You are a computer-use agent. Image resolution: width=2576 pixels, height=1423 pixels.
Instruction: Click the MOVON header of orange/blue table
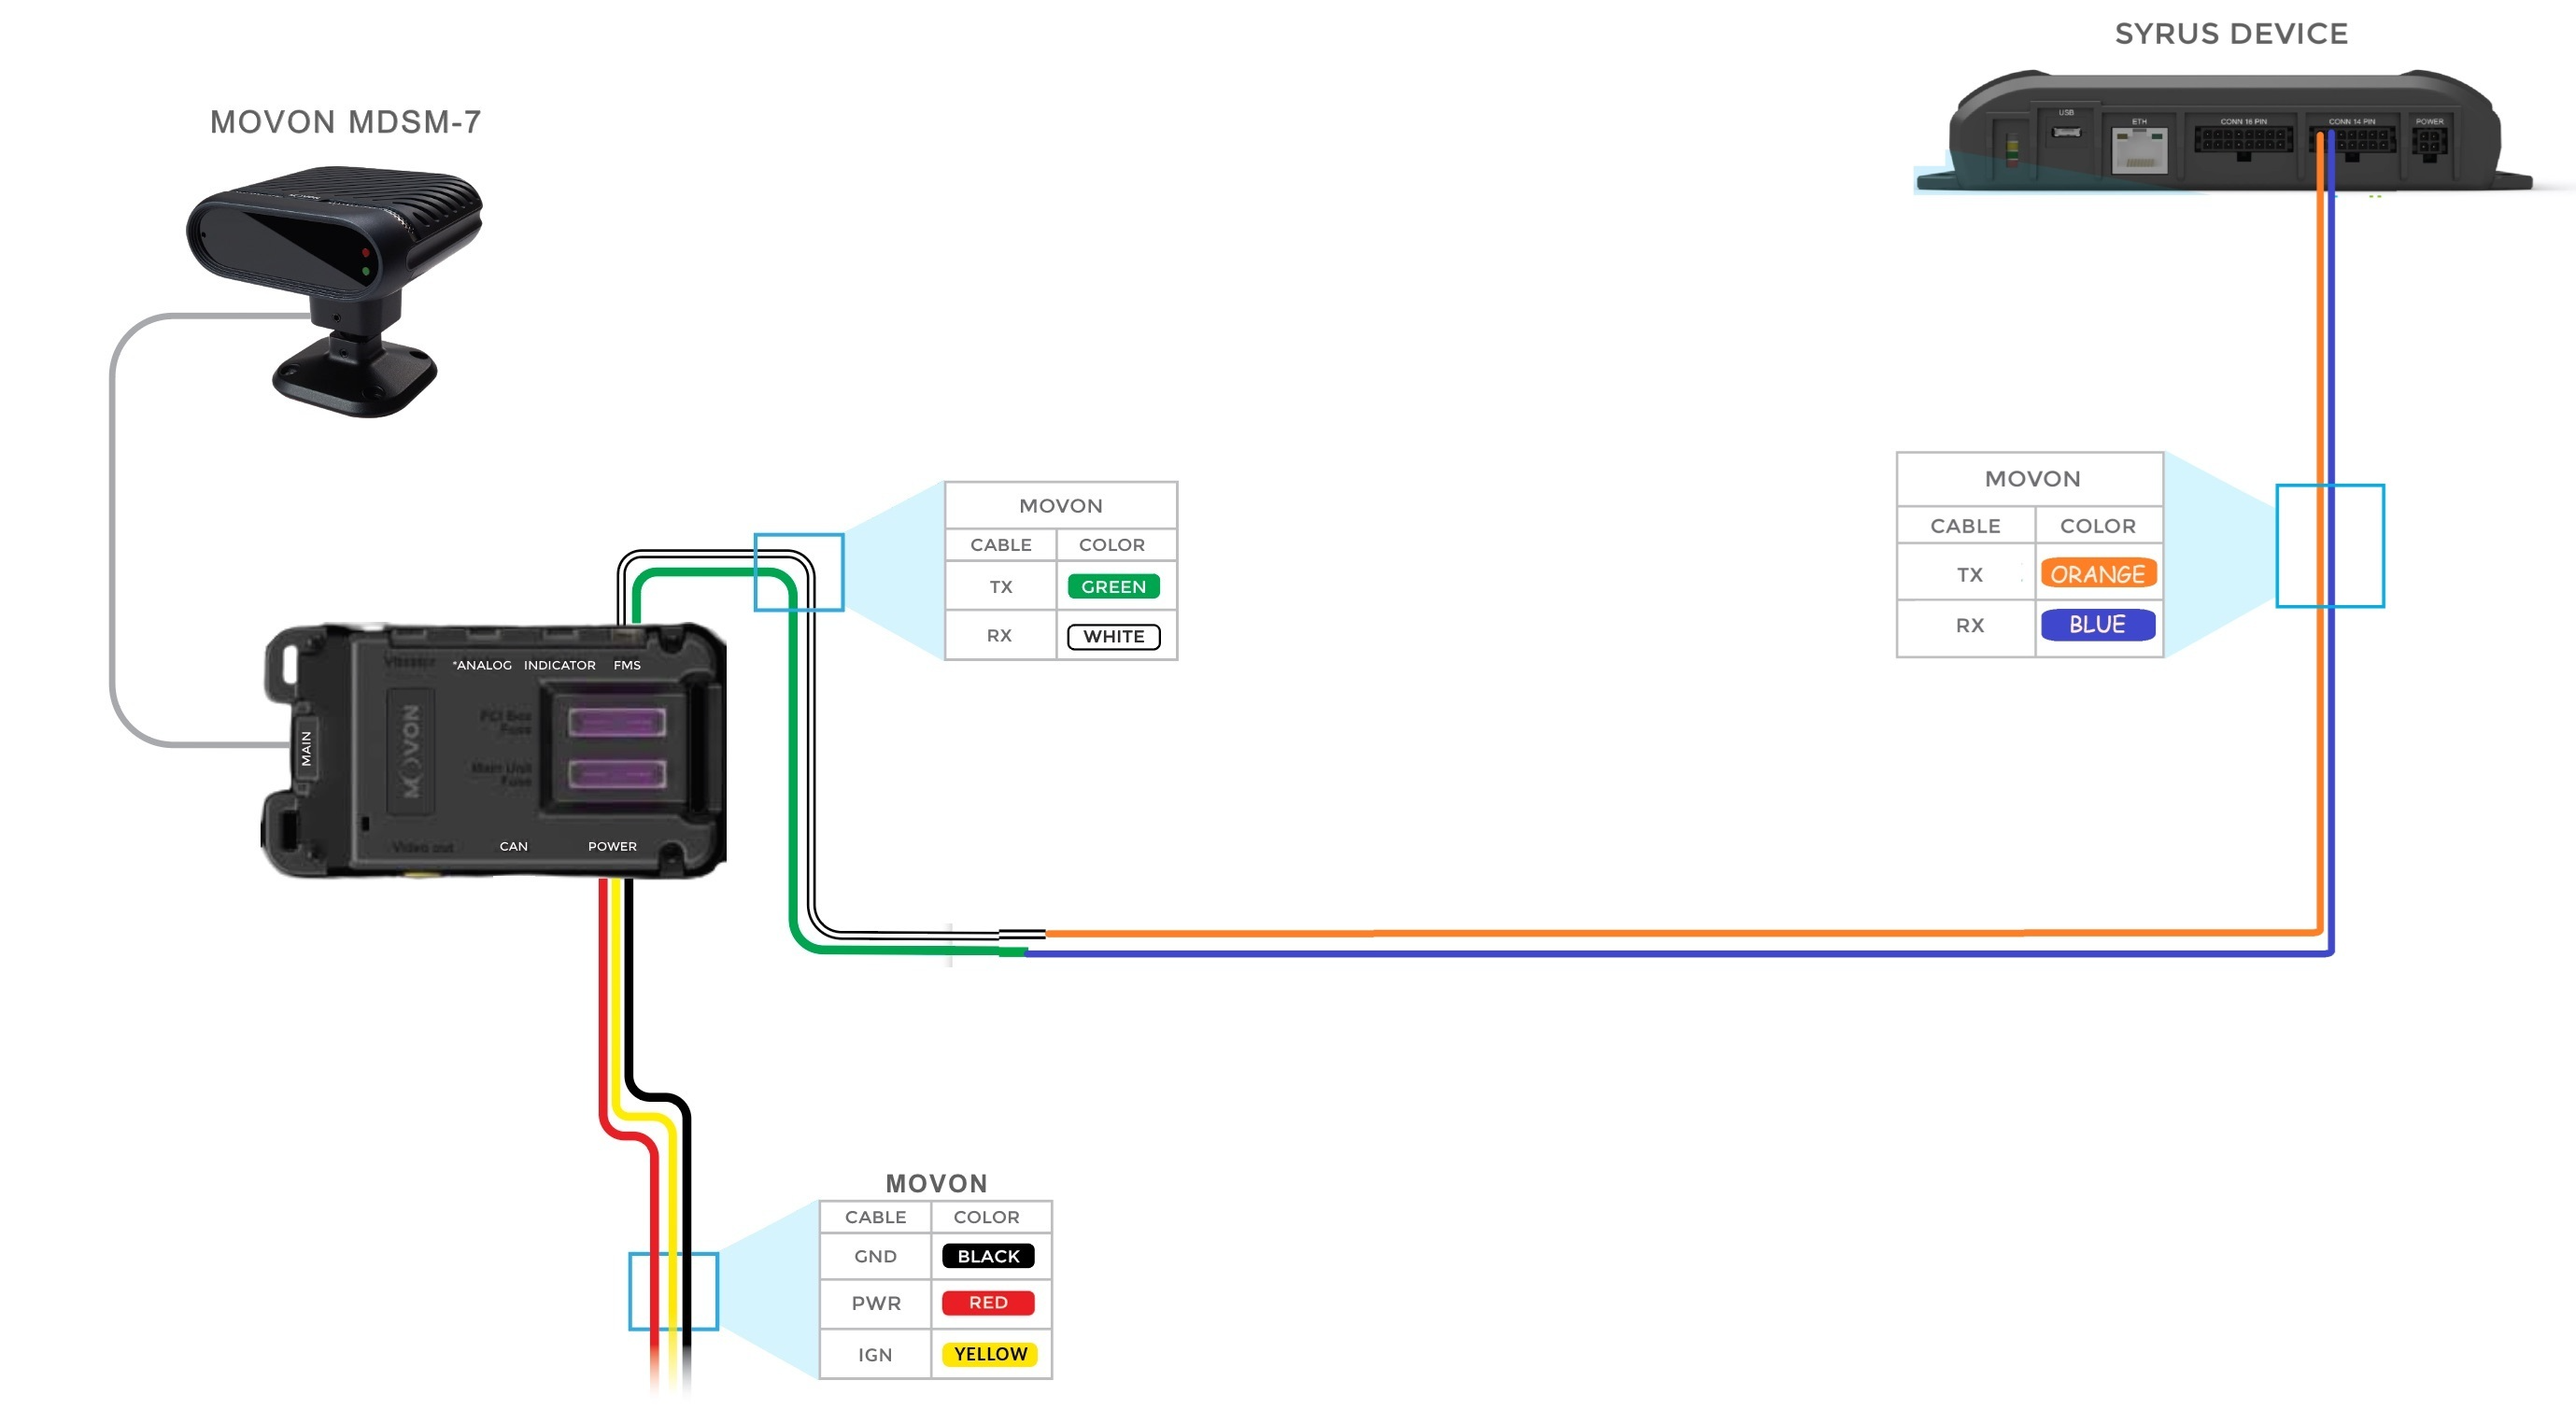[x=2032, y=479]
